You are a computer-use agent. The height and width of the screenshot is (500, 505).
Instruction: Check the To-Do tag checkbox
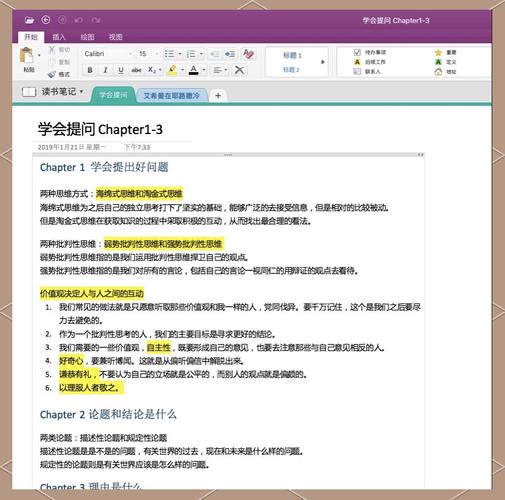click(357, 52)
